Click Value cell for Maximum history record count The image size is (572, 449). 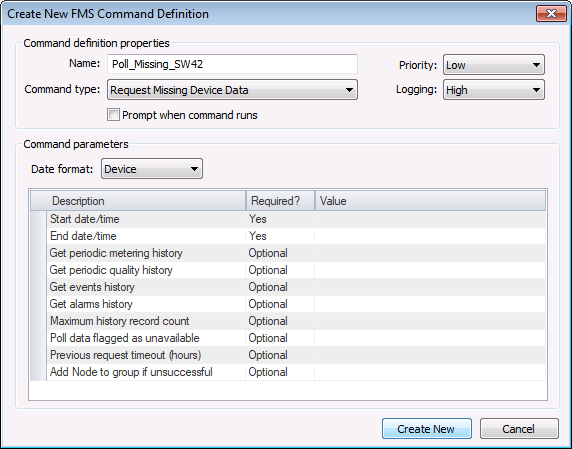430,321
